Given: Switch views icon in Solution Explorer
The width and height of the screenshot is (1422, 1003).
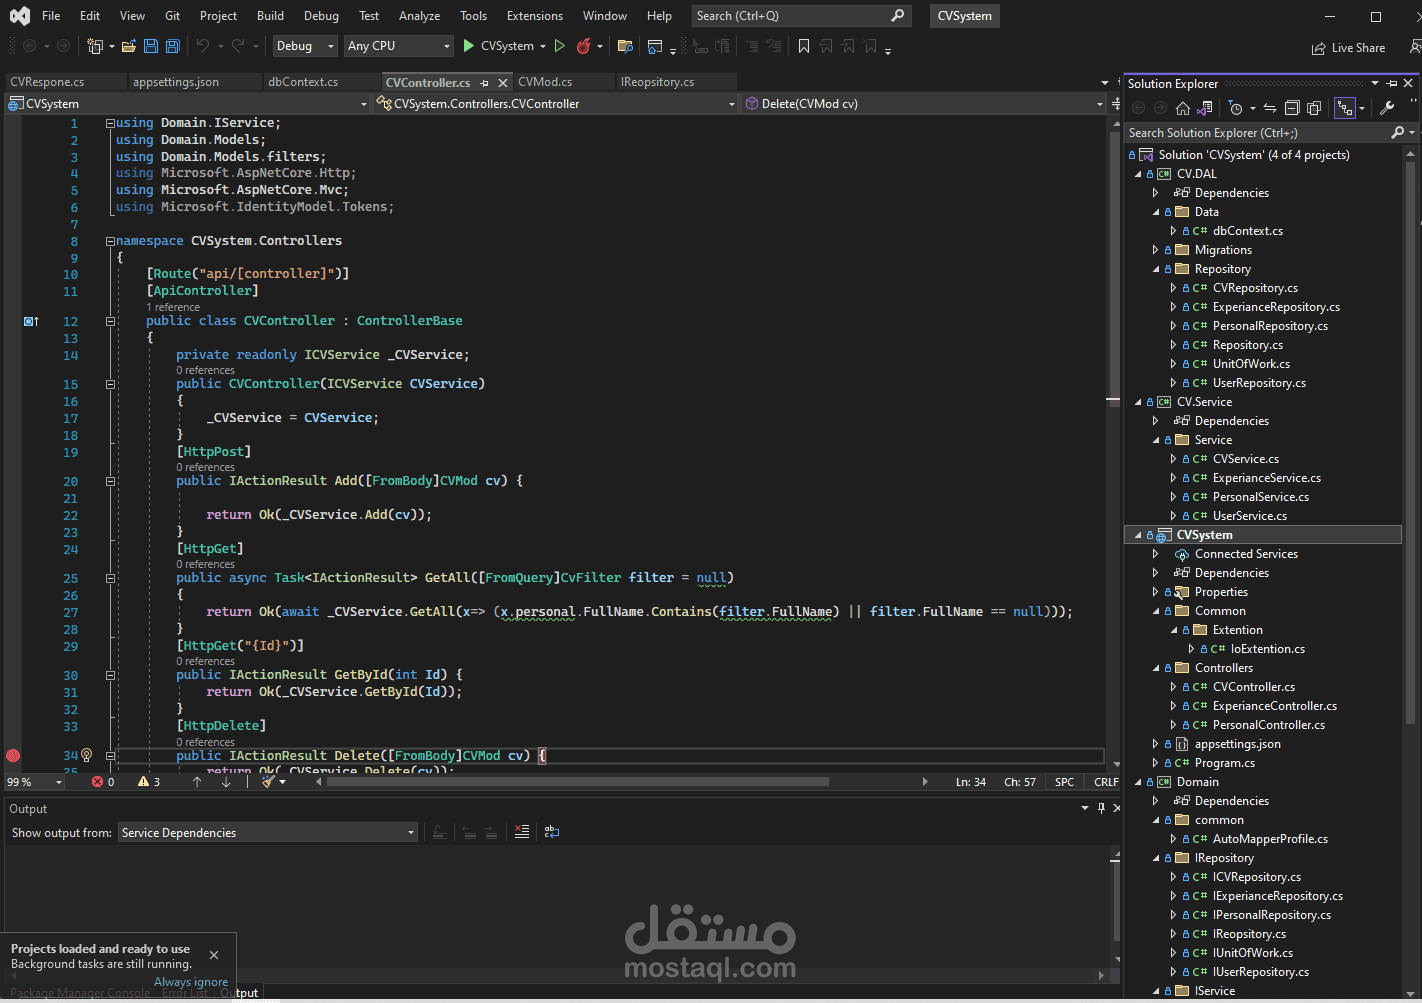Looking at the screenshot, I should (1205, 108).
